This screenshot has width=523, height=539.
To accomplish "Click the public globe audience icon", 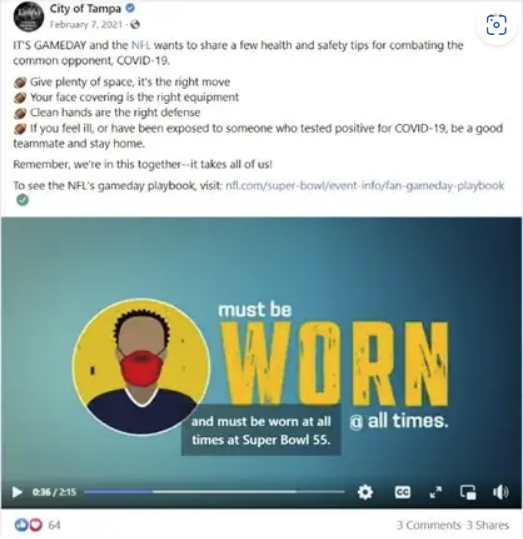I will (135, 24).
